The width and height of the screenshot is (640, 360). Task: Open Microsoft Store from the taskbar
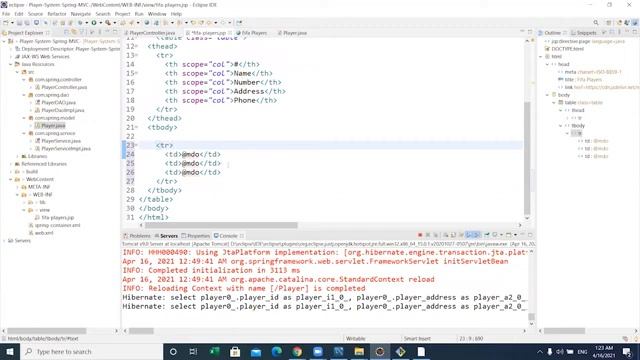click(x=235, y=351)
